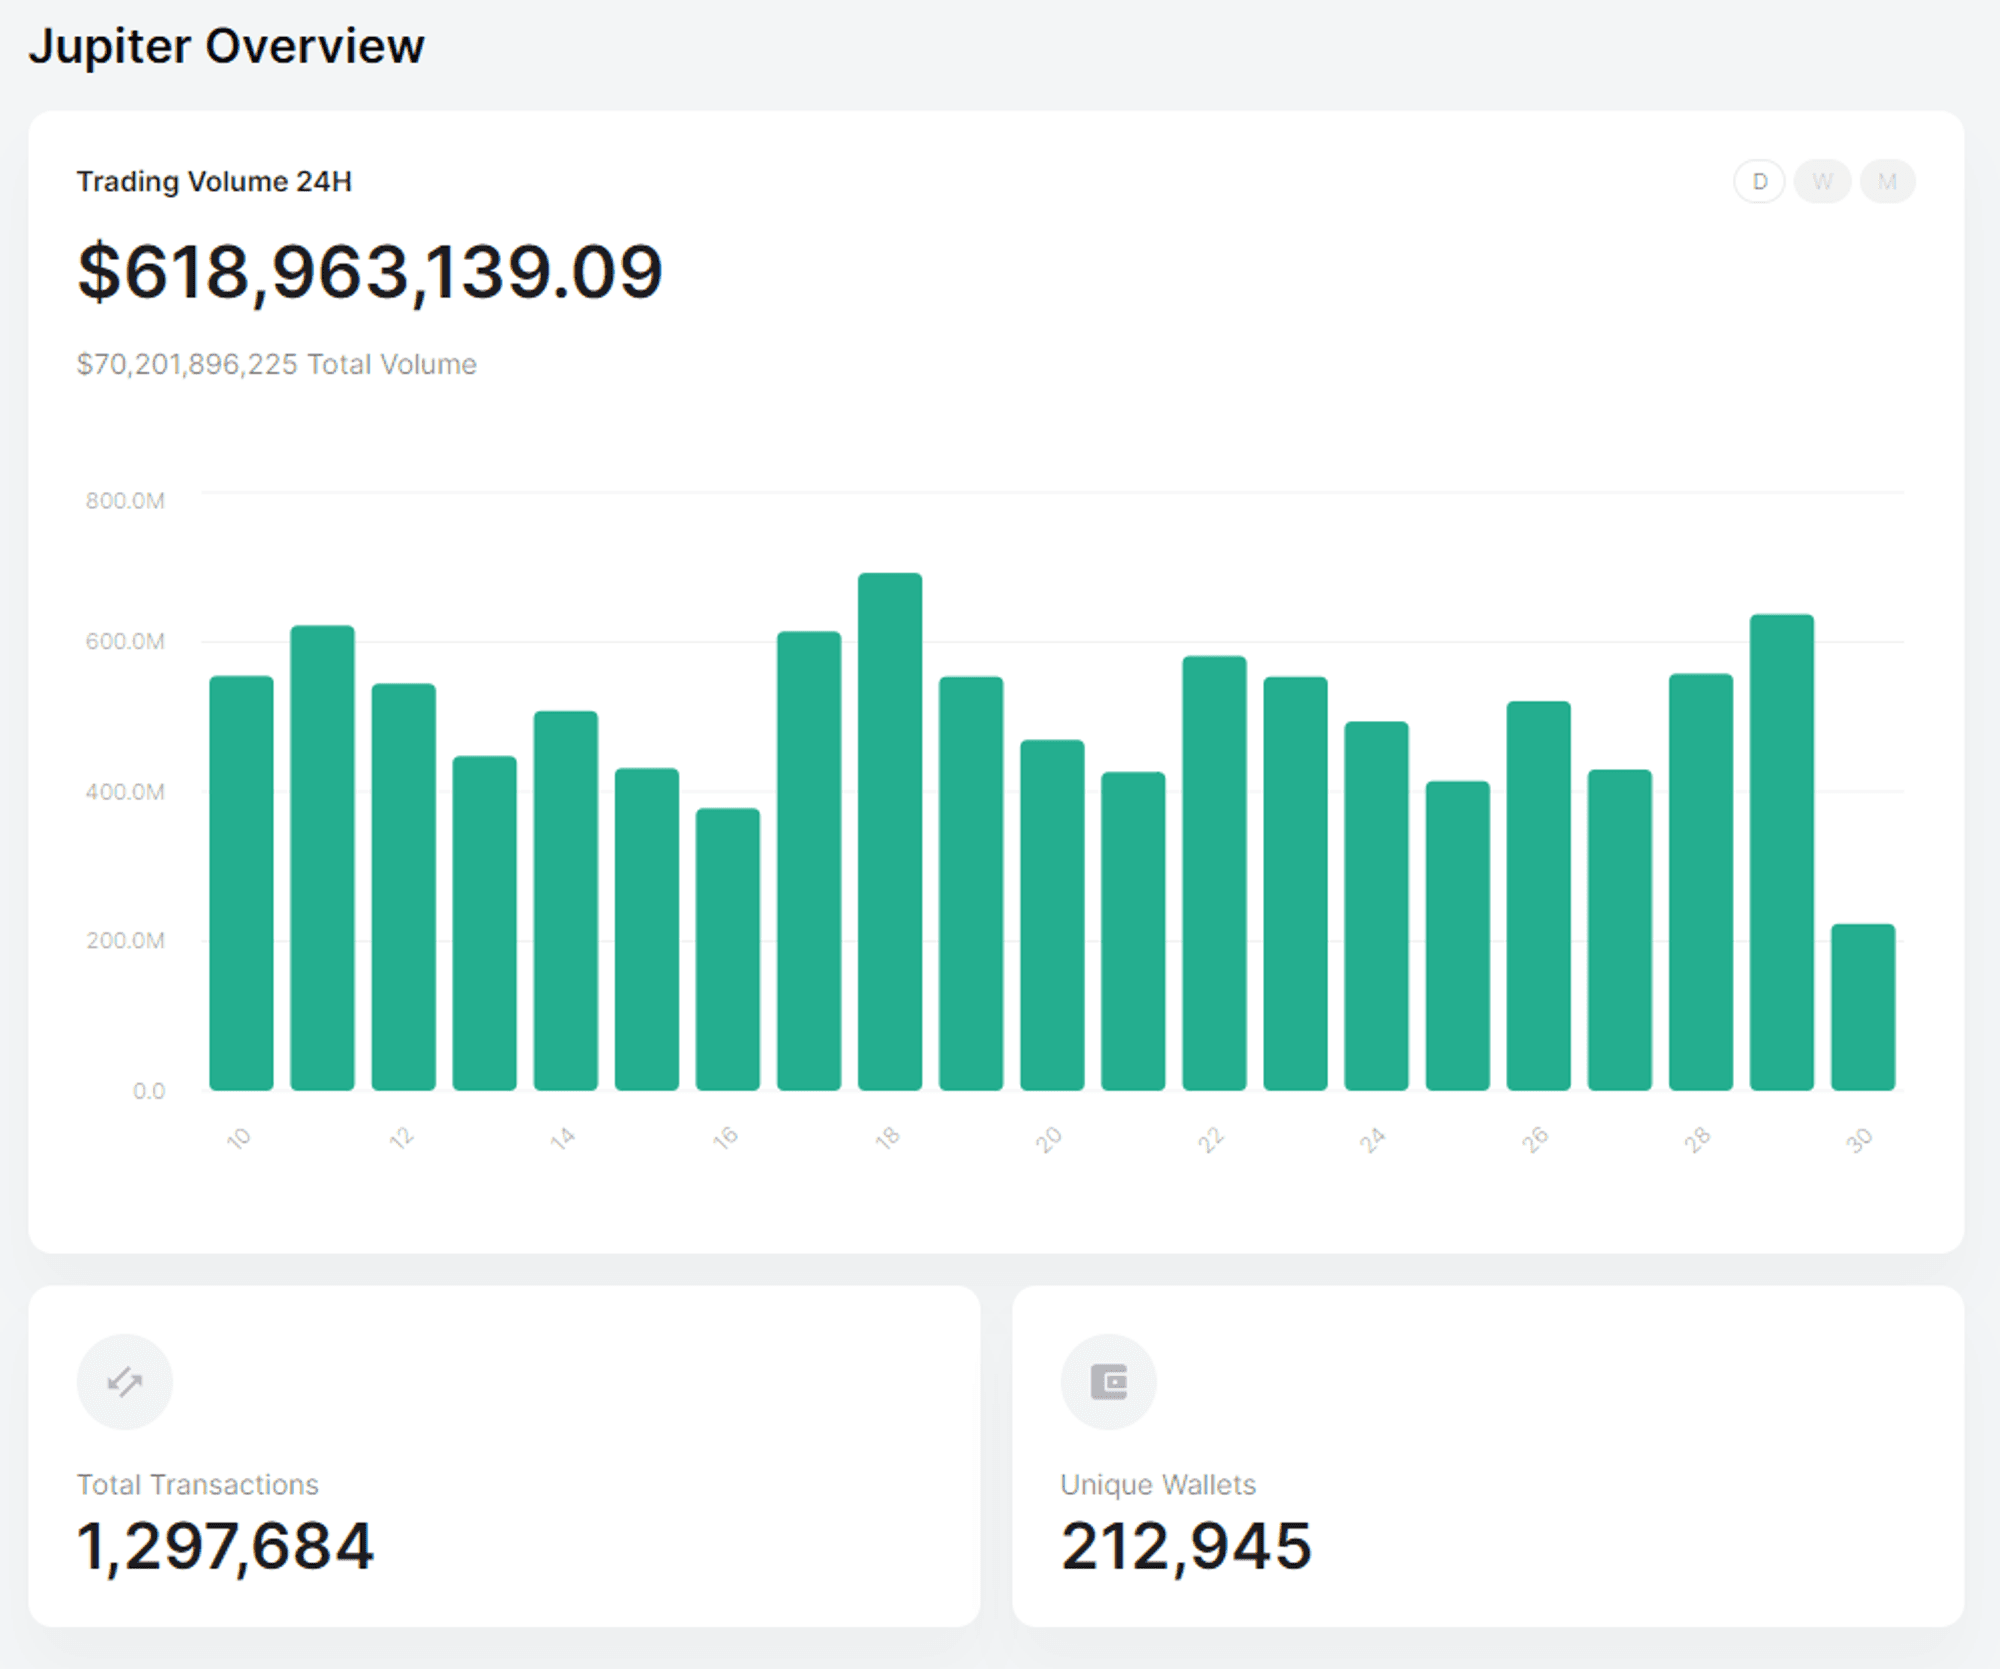Select the chart bar for day 24
The width and height of the screenshot is (2000, 1669).
click(x=1377, y=906)
